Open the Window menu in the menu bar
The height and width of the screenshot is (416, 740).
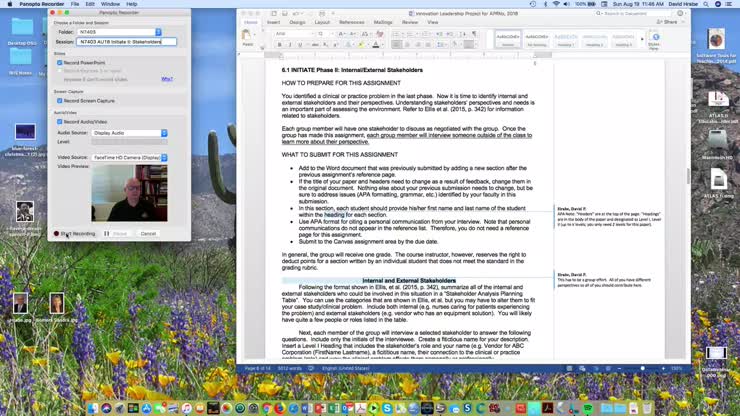click(x=110, y=4)
